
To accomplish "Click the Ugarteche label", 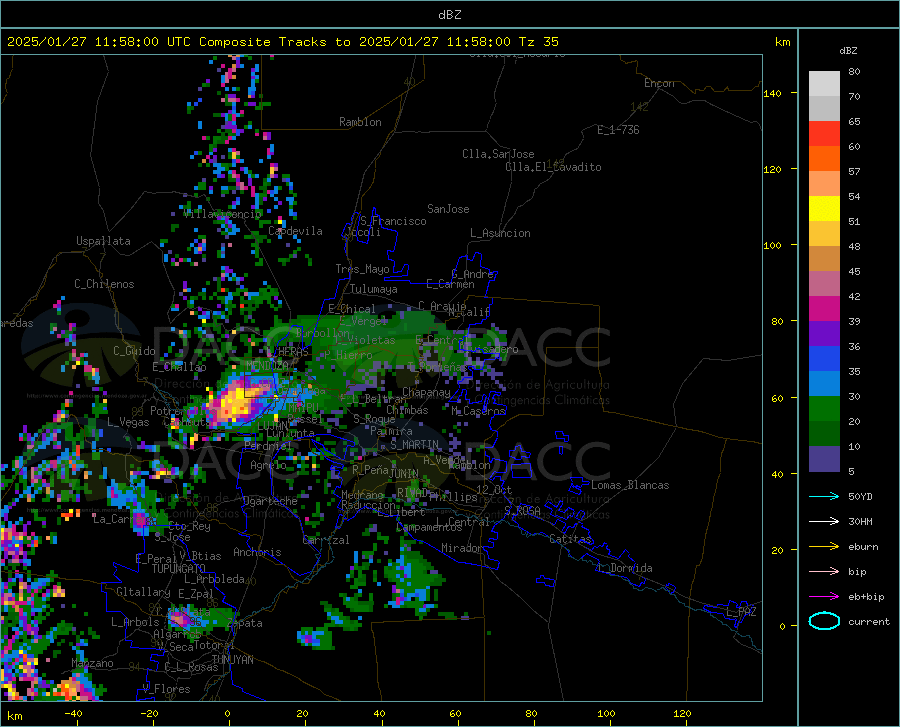I will (x=270, y=501).
